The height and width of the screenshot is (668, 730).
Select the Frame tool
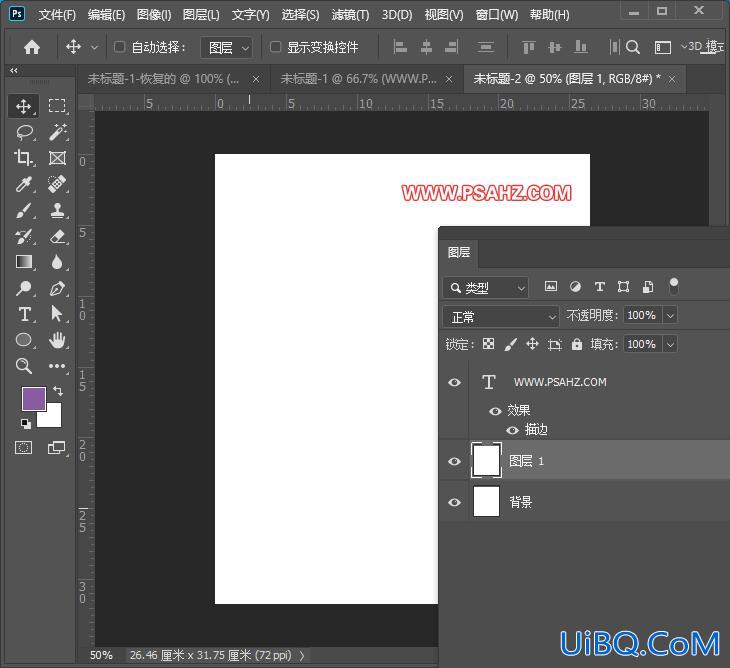coord(57,158)
